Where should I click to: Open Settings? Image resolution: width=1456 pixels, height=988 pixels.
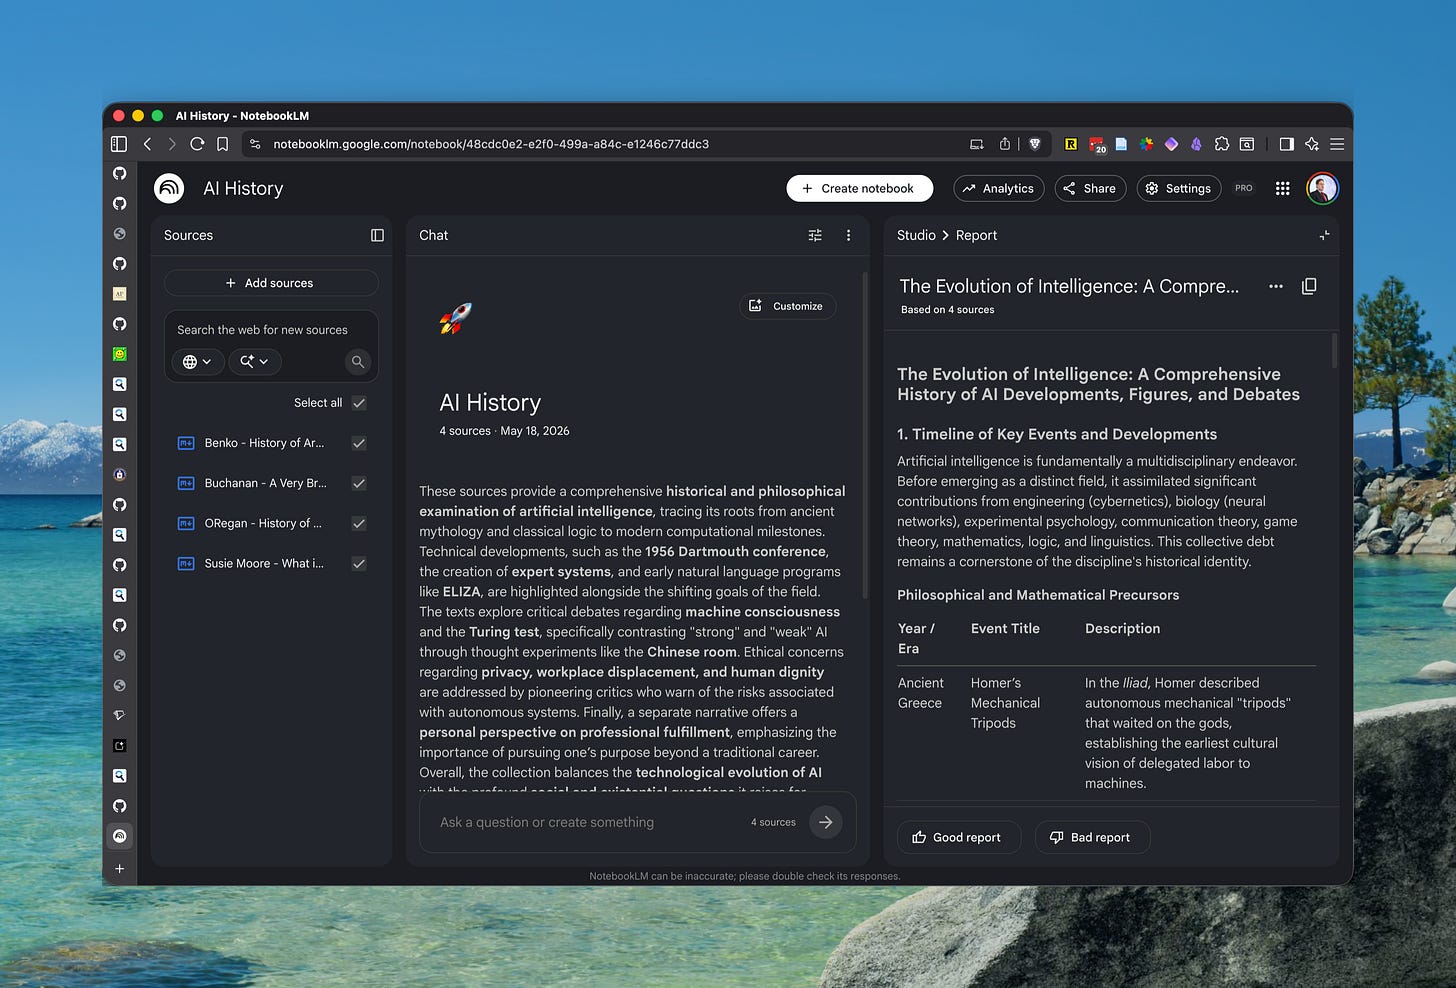(1178, 188)
